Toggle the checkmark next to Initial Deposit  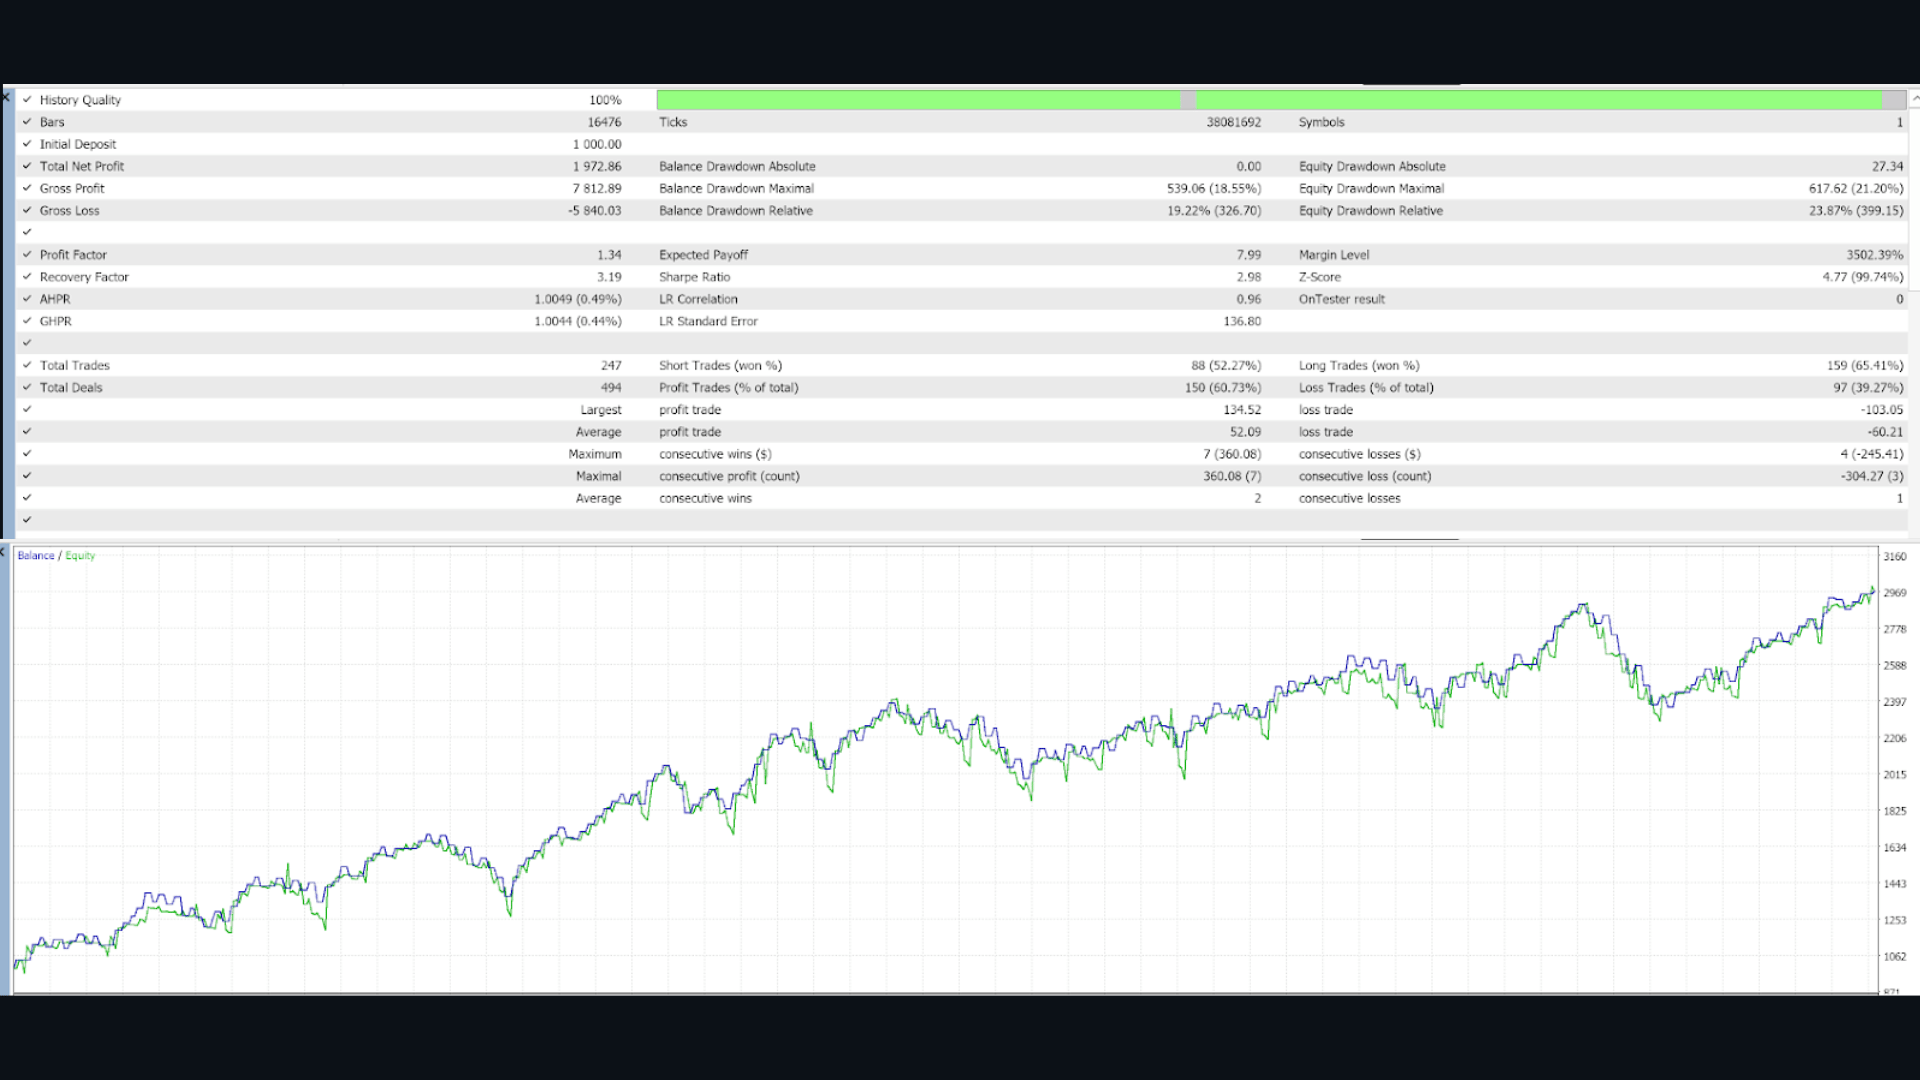[27, 144]
